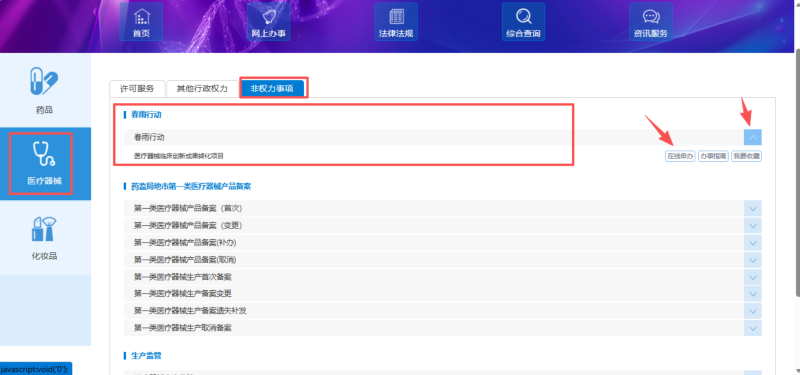Screen dimensions: 800x375
Task: Expand 第一类医疗器械生产首次备案 row chevron
Action: coord(753,277)
